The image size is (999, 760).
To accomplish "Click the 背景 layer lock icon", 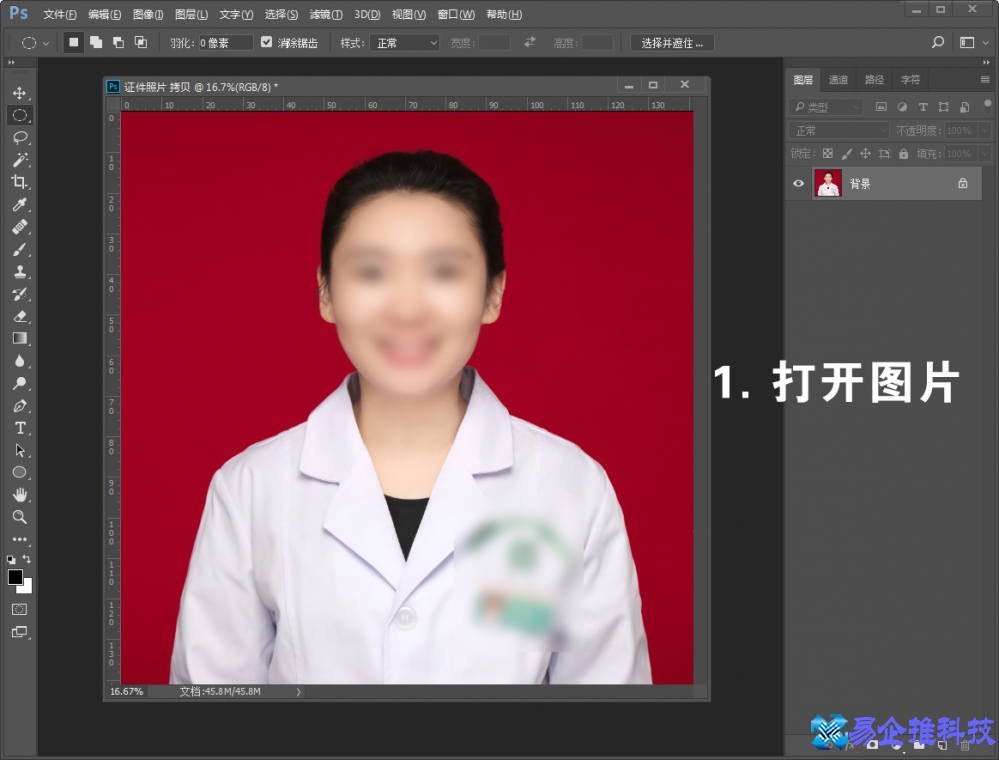I will [963, 183].
